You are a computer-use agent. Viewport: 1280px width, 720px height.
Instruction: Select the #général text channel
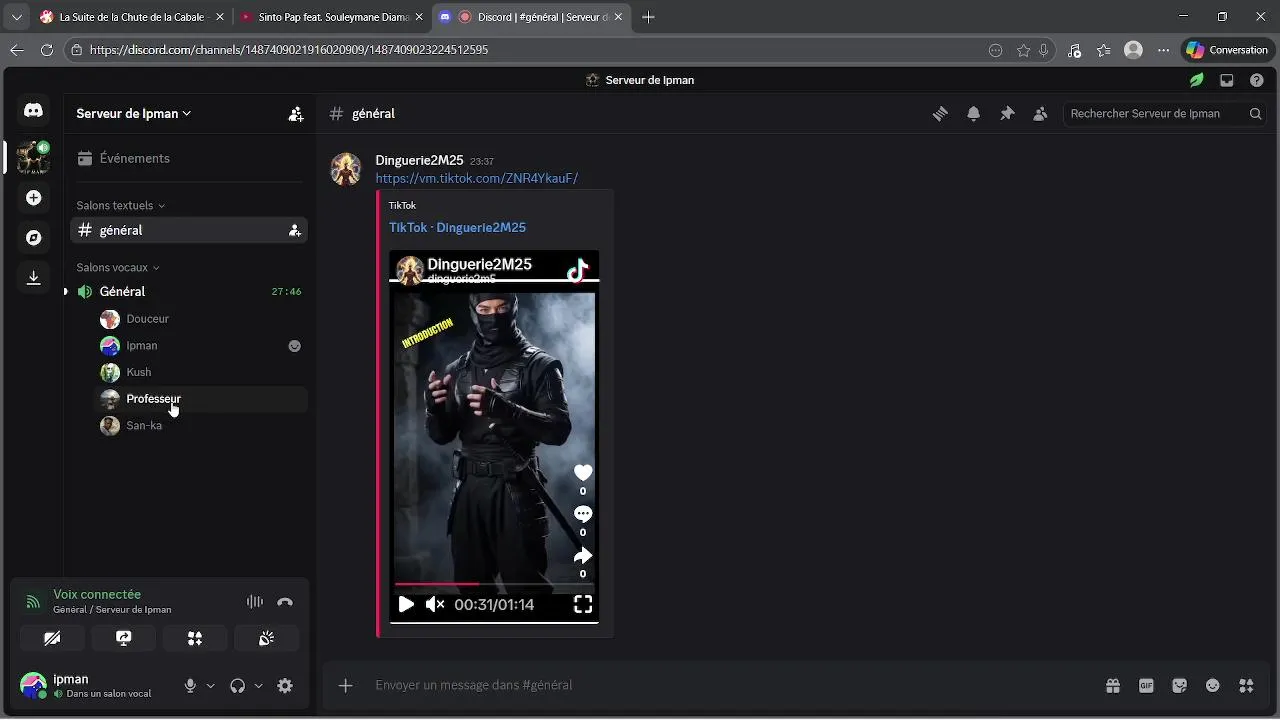tap(188, 230)
